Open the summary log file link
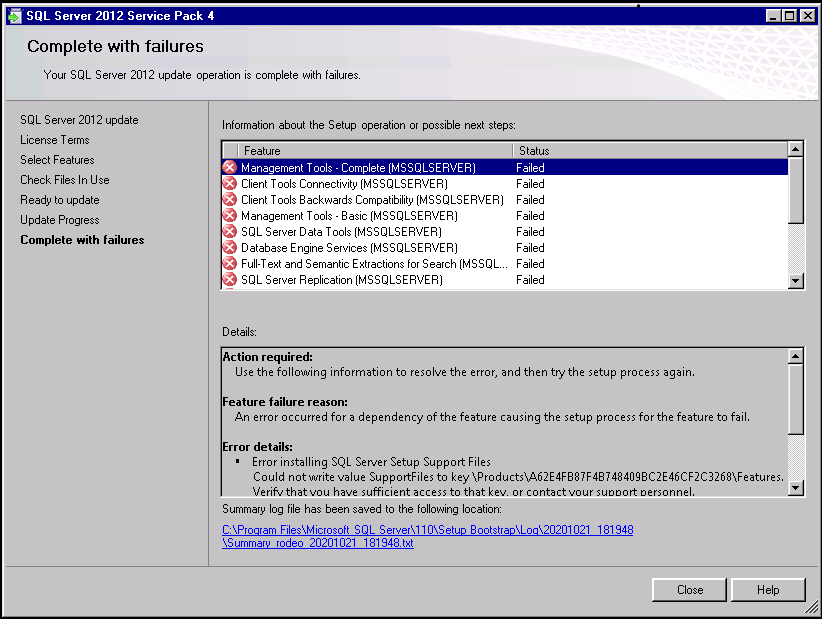 (x=427, y=536)
